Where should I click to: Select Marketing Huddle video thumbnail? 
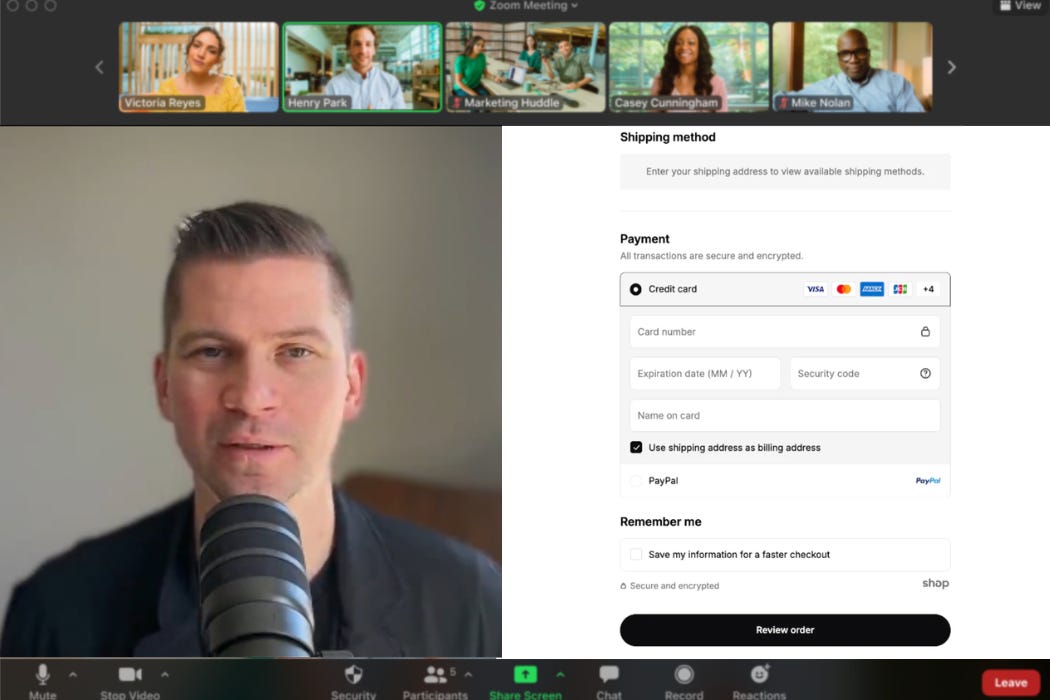coord(526,67)
